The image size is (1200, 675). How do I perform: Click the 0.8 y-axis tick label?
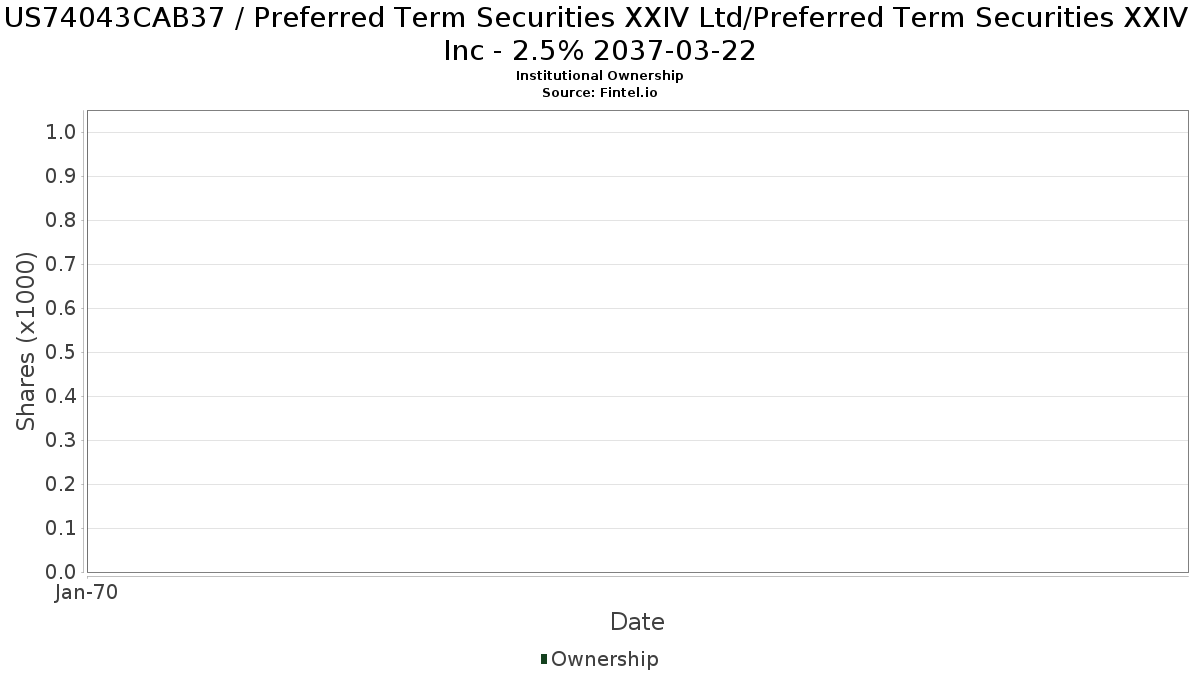(x=62, y=221)
